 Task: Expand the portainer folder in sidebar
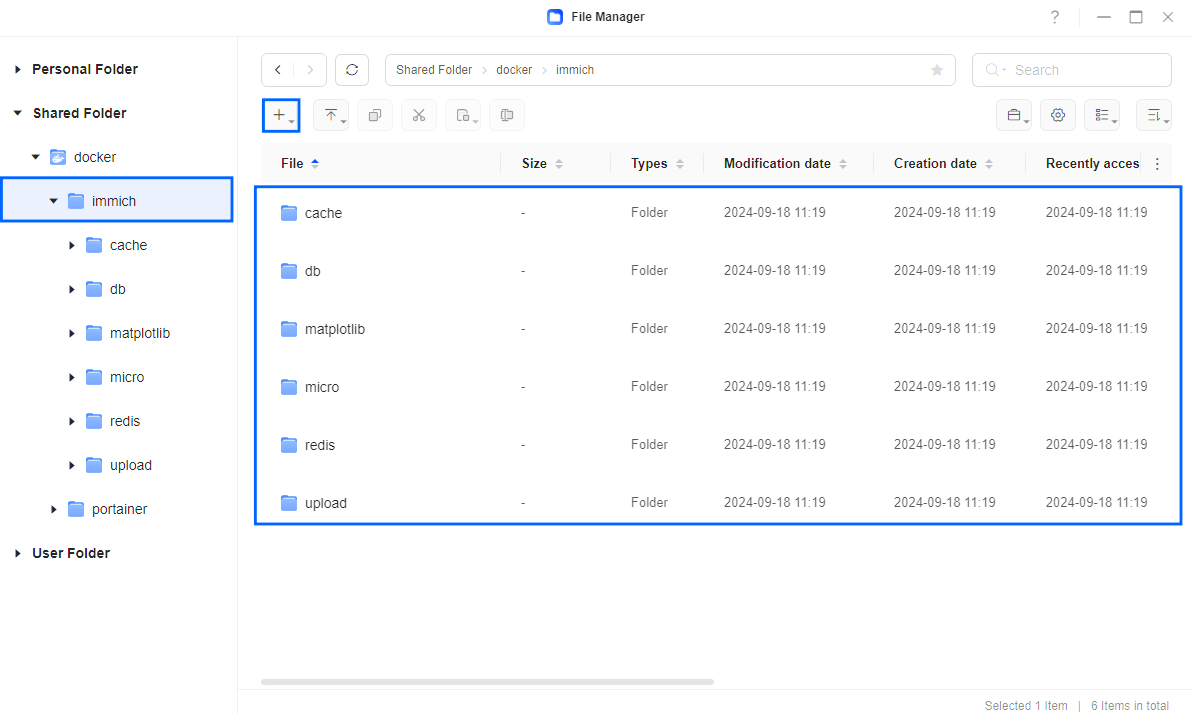(54, 509)
